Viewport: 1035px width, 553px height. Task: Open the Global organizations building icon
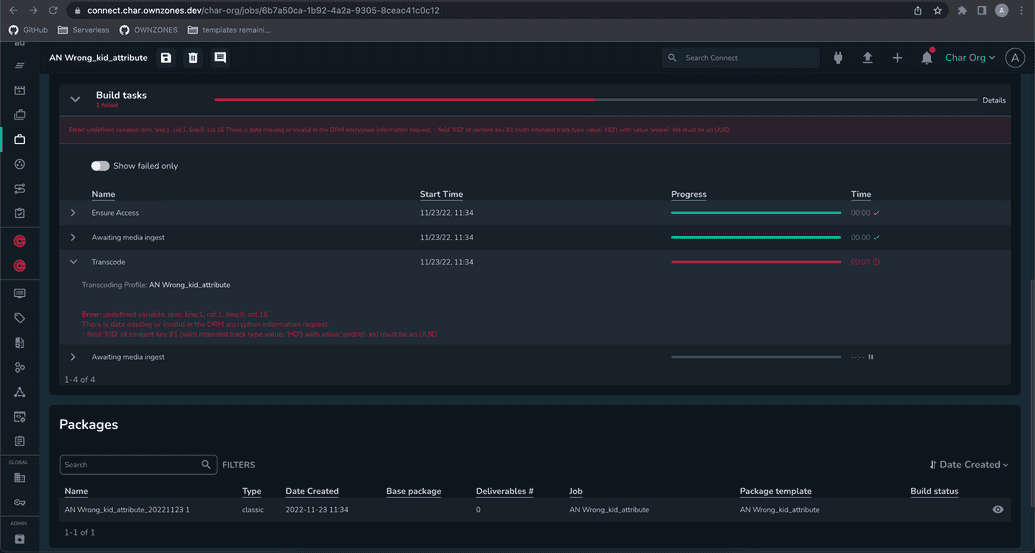(x=20, y=477)
